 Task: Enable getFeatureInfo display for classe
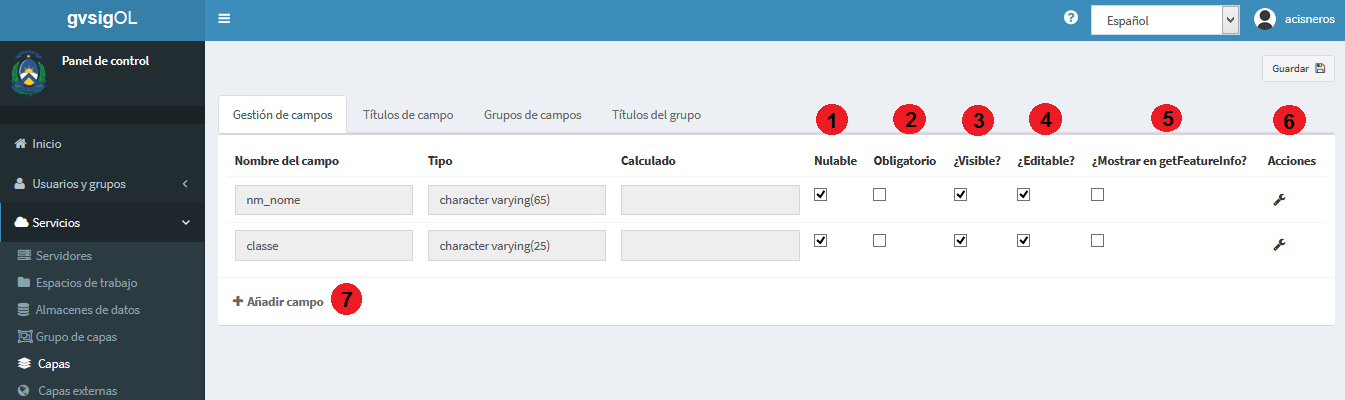pos(1098,240)
